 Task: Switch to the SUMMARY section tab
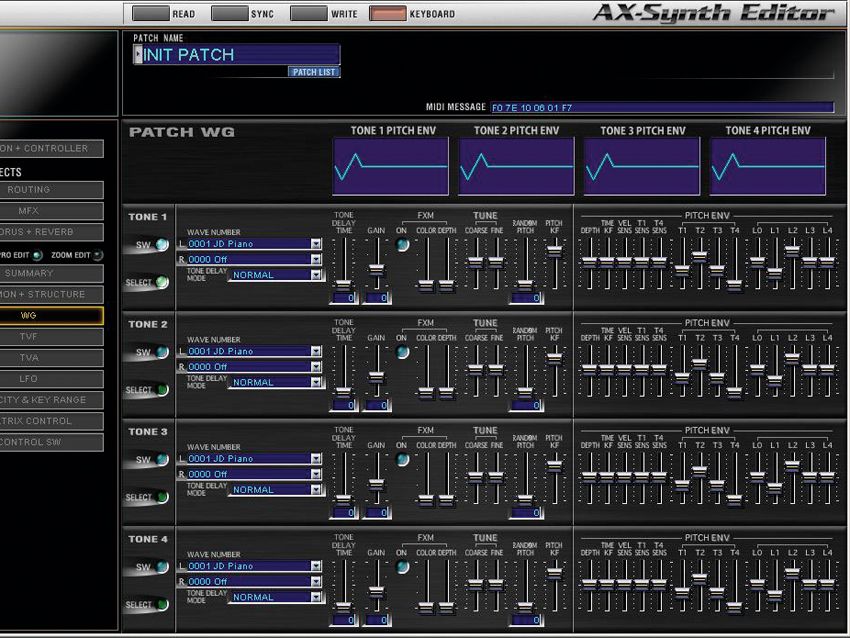tap(50, 274)
